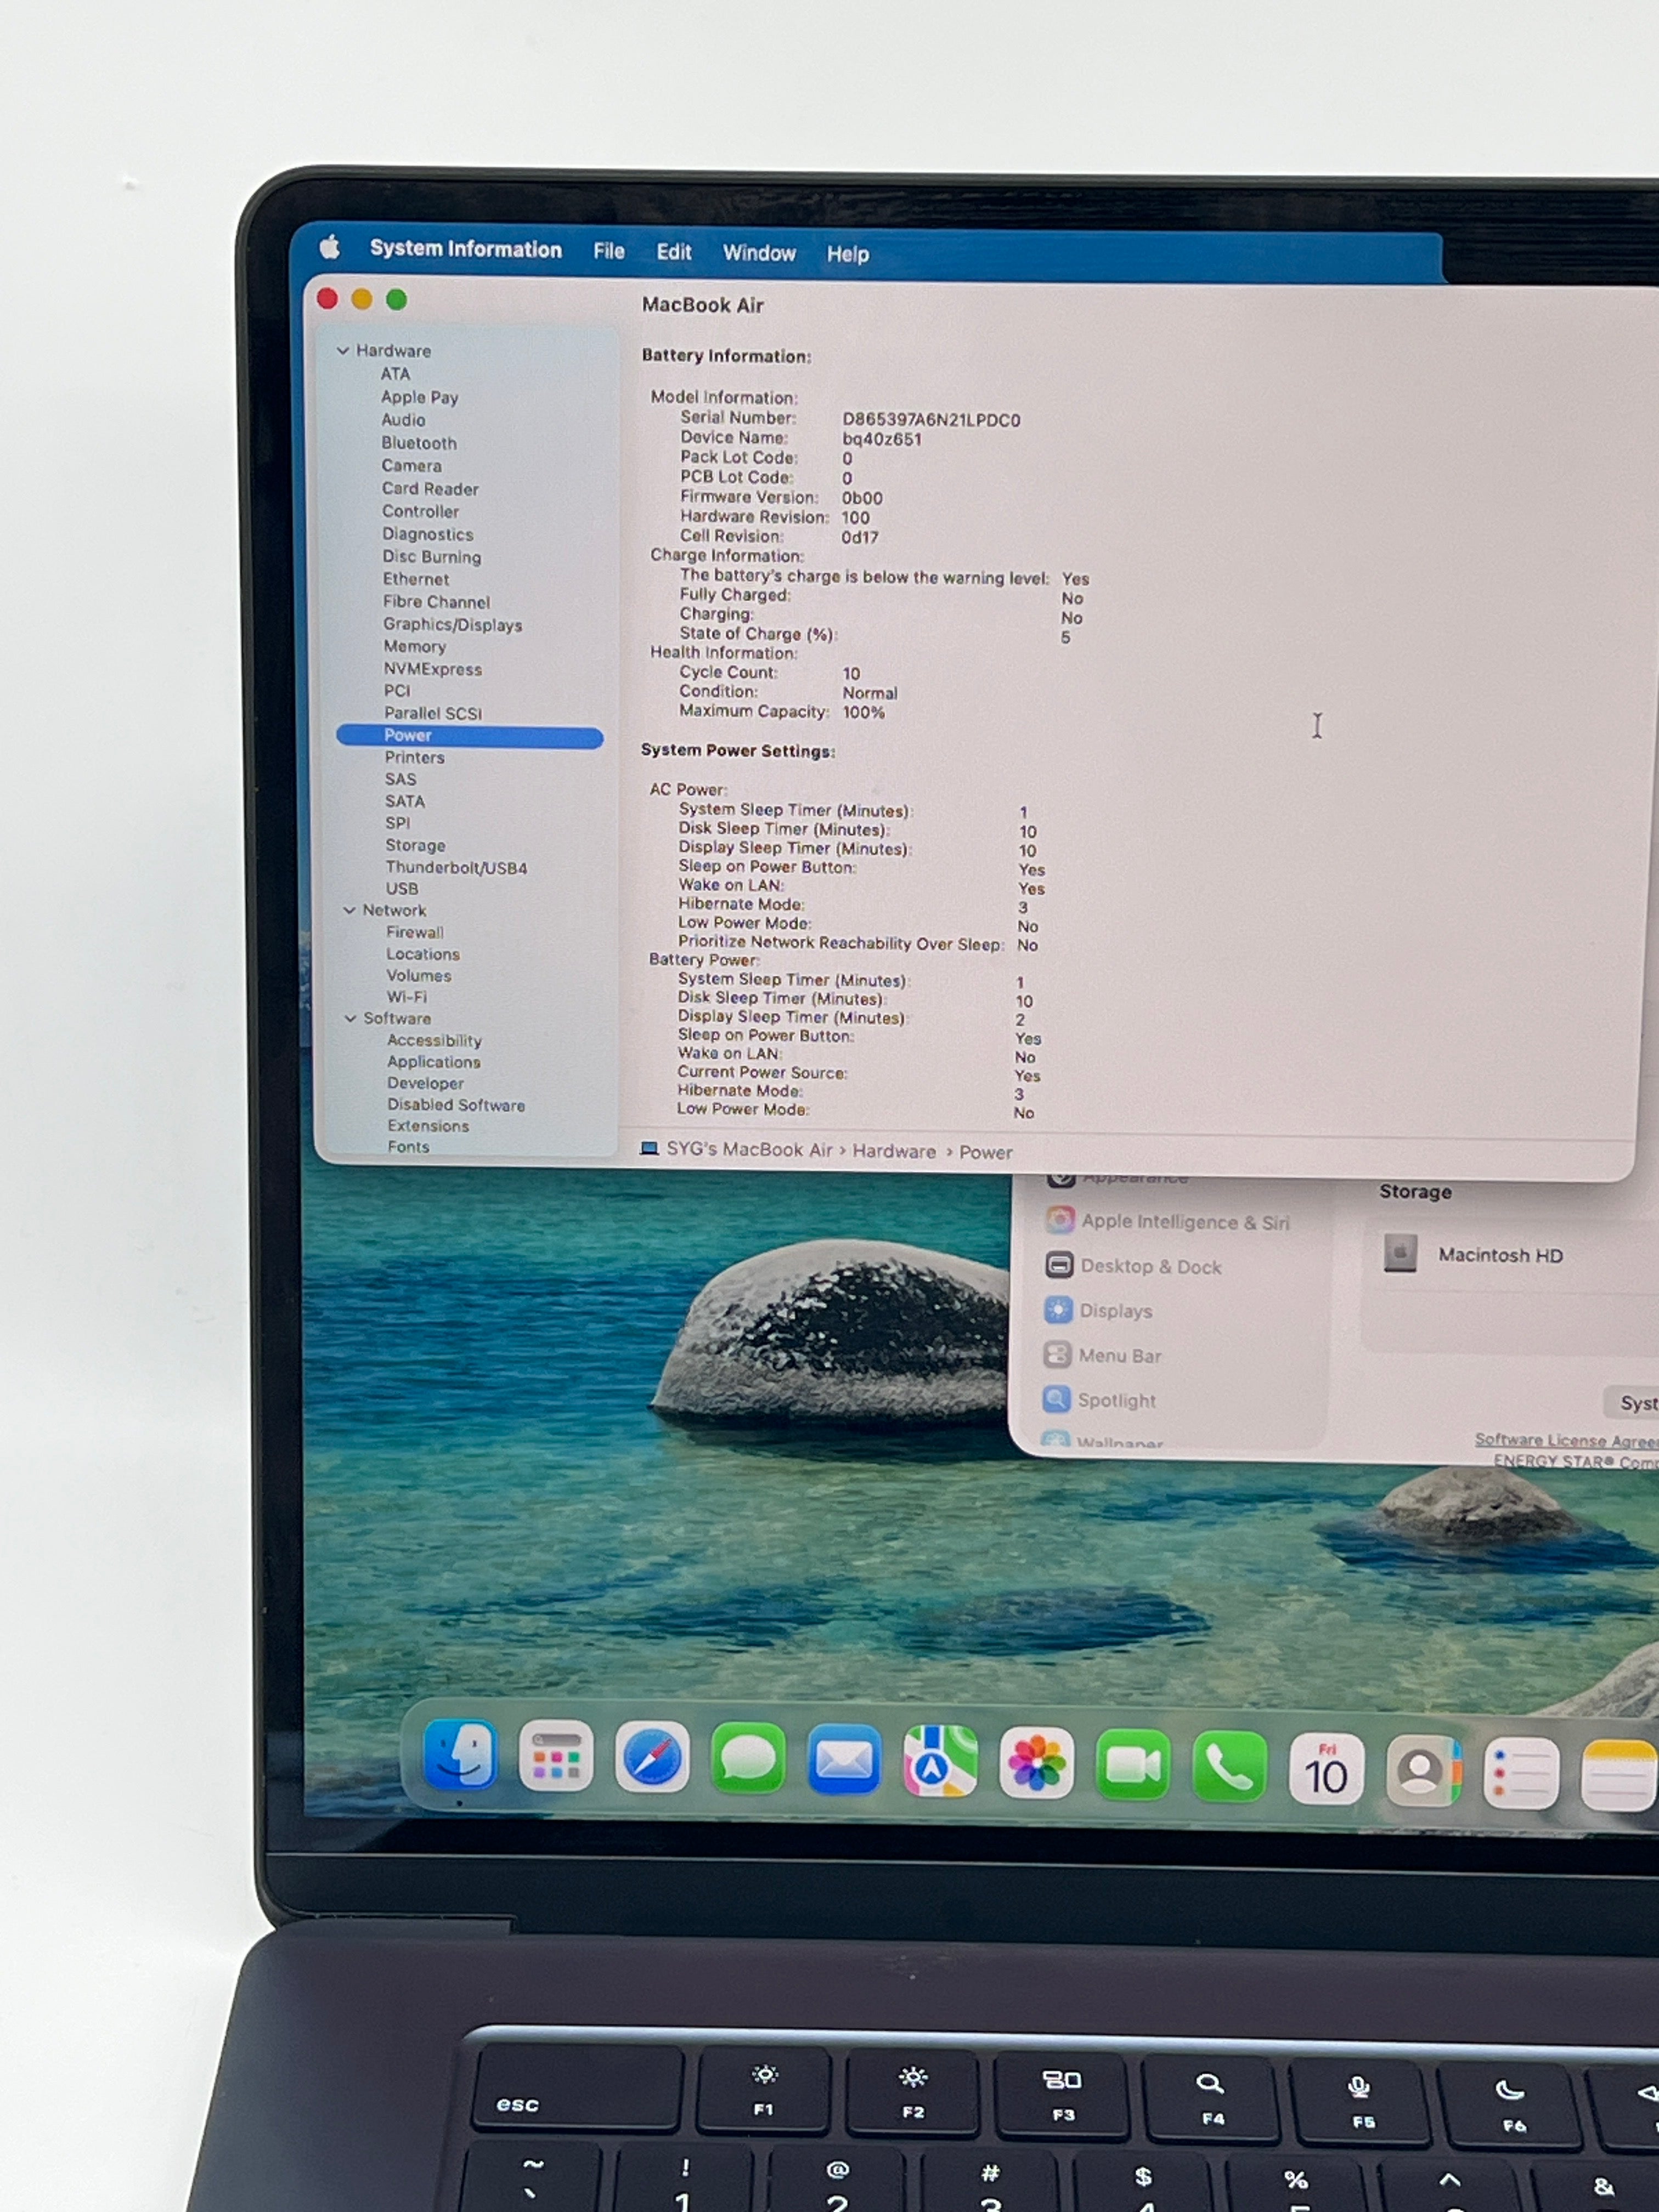Select Card Reader in sidebar
This screenshot has height=2212, width=1659.
click(430, 489)
